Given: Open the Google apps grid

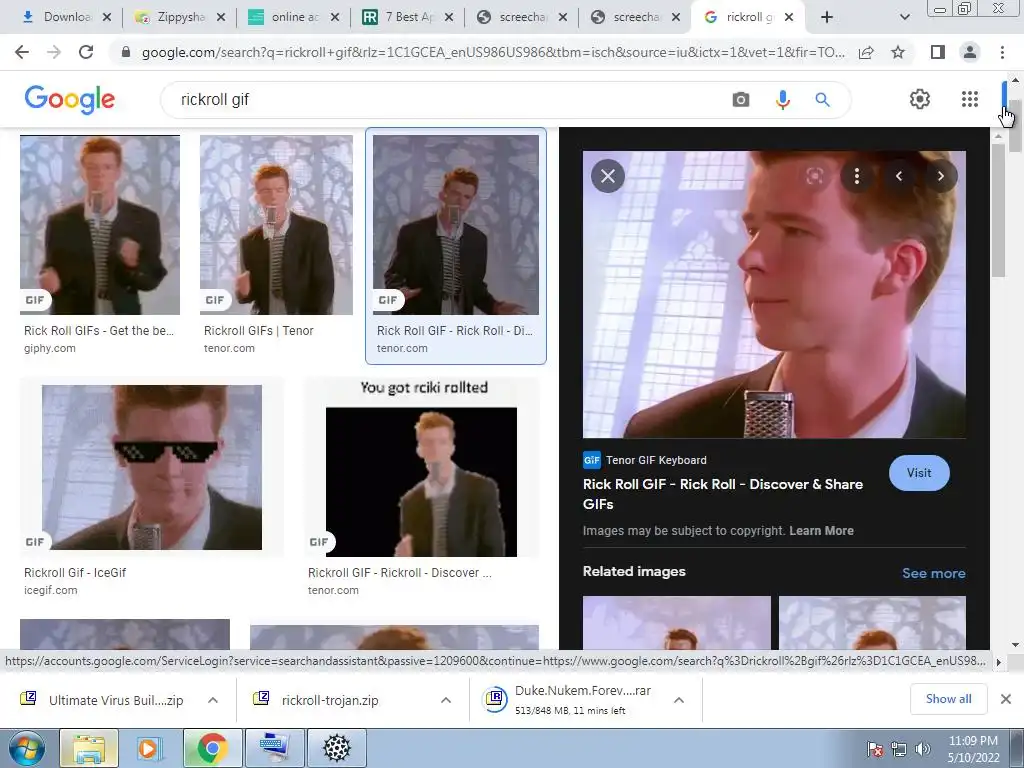Looking at the screenshot, I should coord(970,99).
